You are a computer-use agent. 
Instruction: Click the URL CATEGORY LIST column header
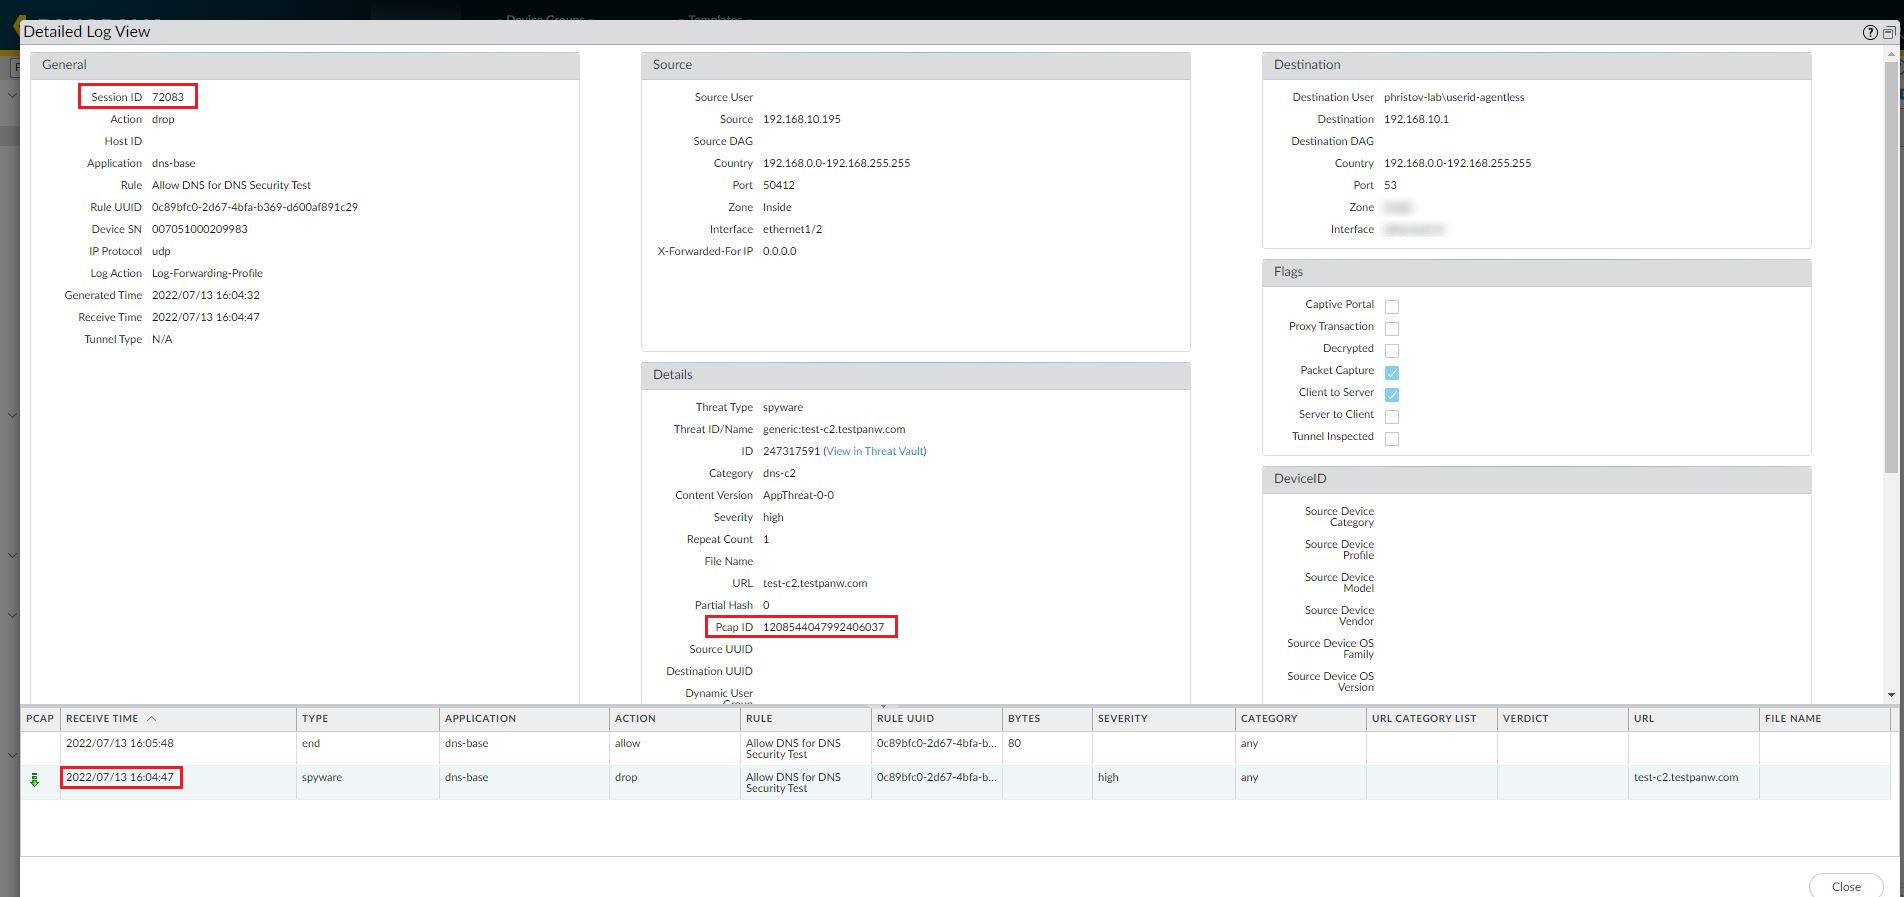tap(1431, 718)
